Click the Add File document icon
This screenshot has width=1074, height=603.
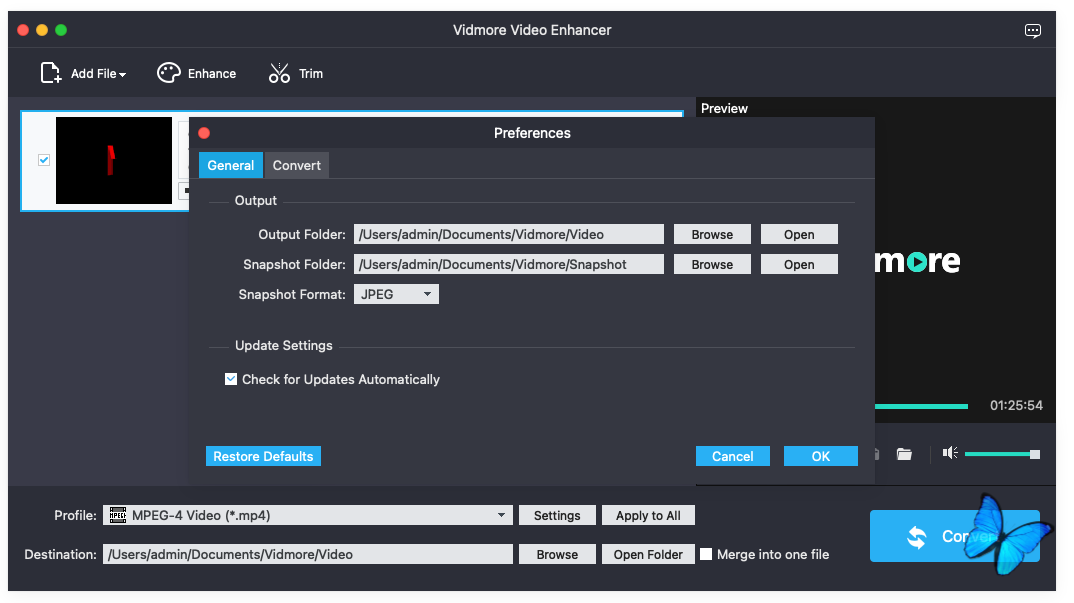(x=51, y=73)
